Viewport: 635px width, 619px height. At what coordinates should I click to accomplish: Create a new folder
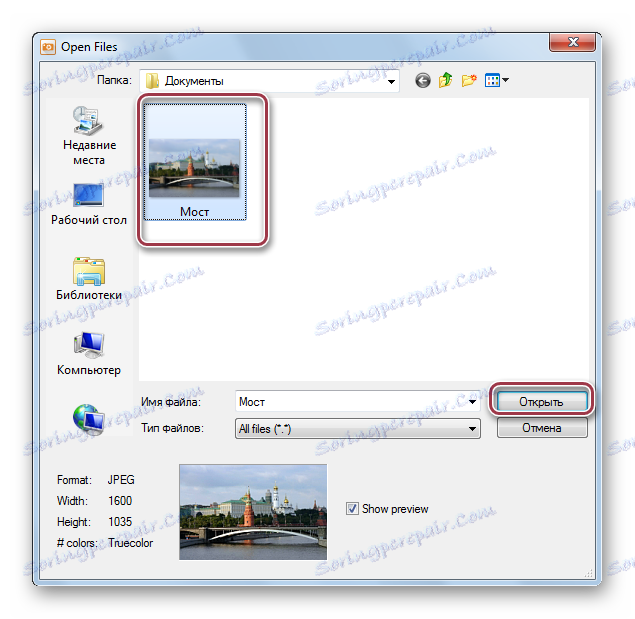click(x=469, y=80)
